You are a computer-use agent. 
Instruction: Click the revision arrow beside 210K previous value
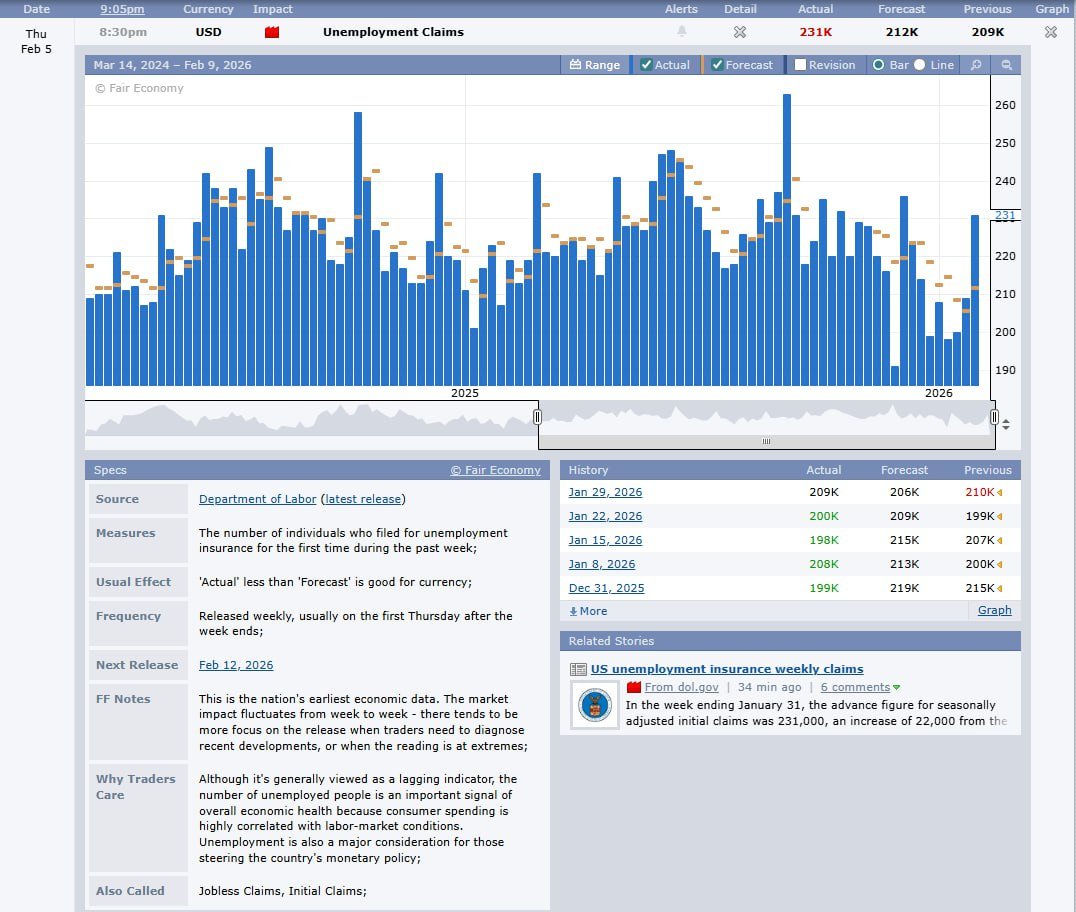pos(1000,493)
